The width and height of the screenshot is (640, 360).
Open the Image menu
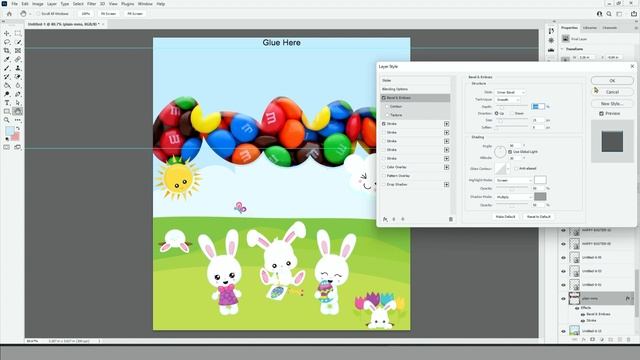pos(38,4)
